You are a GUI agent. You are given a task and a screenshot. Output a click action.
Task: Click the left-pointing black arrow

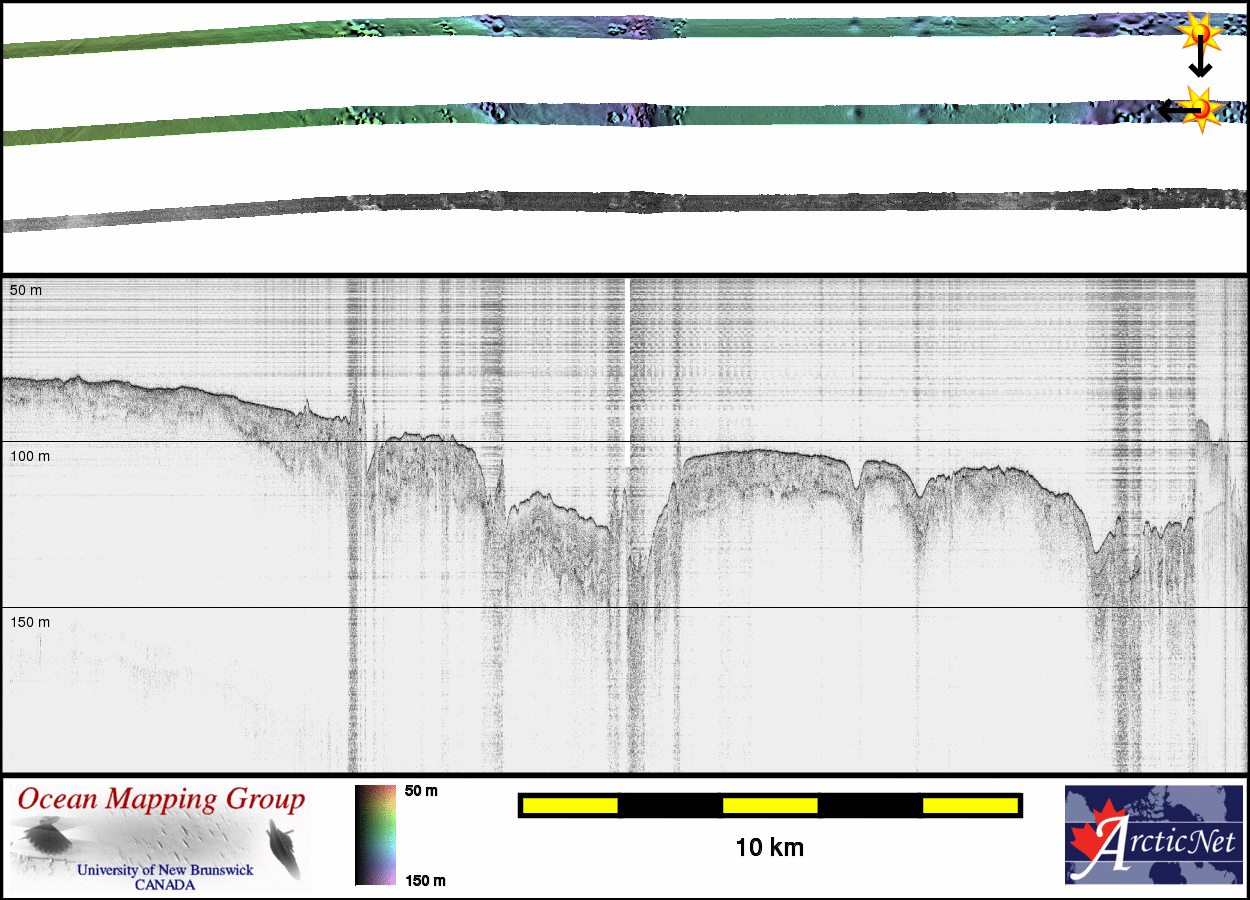click(x=1172, y=110)
